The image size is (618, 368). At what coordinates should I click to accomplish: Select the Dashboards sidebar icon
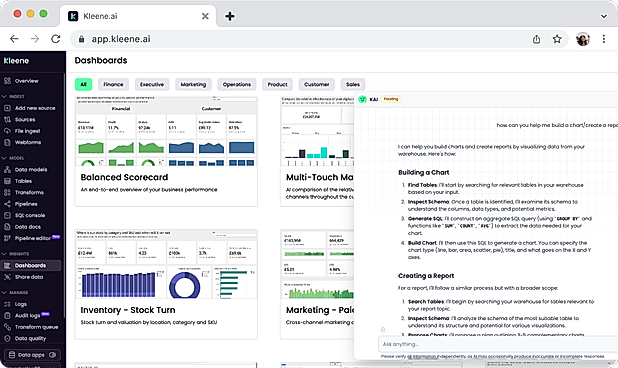point(7,265)
